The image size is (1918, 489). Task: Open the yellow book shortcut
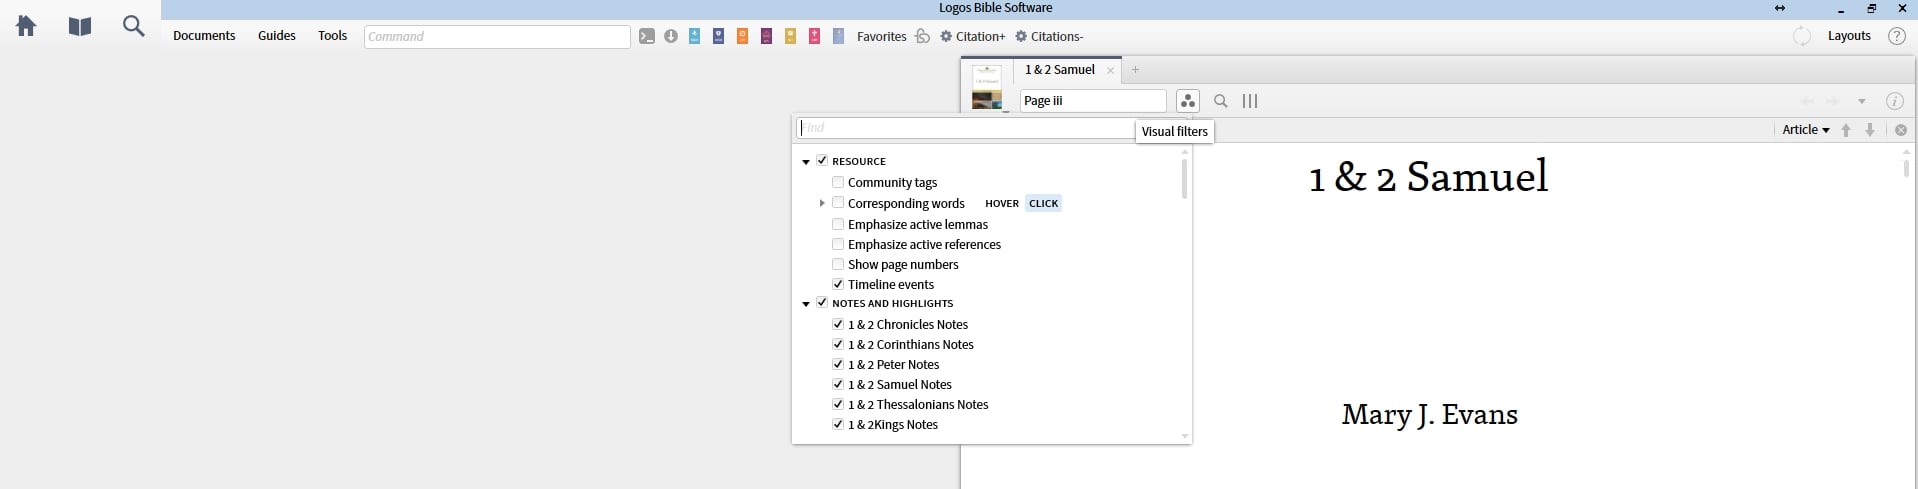pos(791,36)
